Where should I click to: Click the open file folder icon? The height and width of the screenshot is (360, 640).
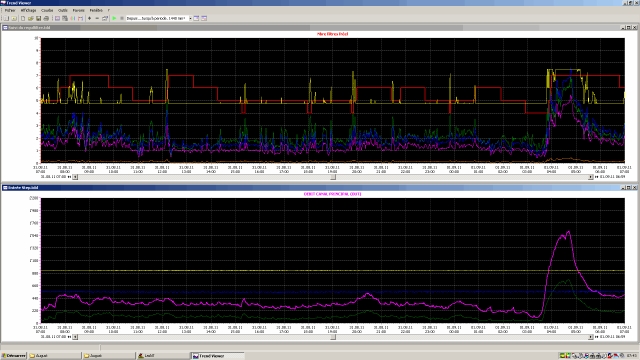pos(31,18)
